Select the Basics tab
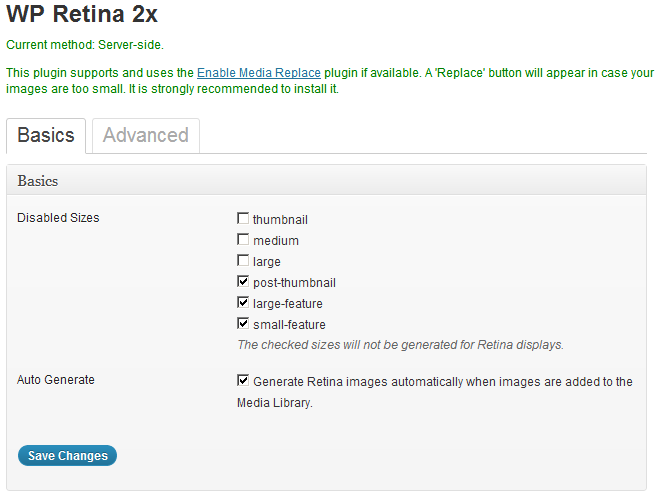The image size is (655, 498). [46, 136]
